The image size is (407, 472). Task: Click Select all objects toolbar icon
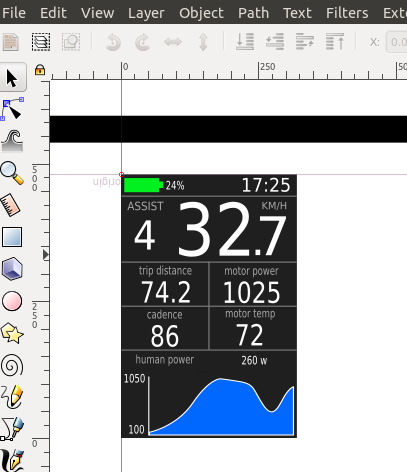[x=11, y=42]
